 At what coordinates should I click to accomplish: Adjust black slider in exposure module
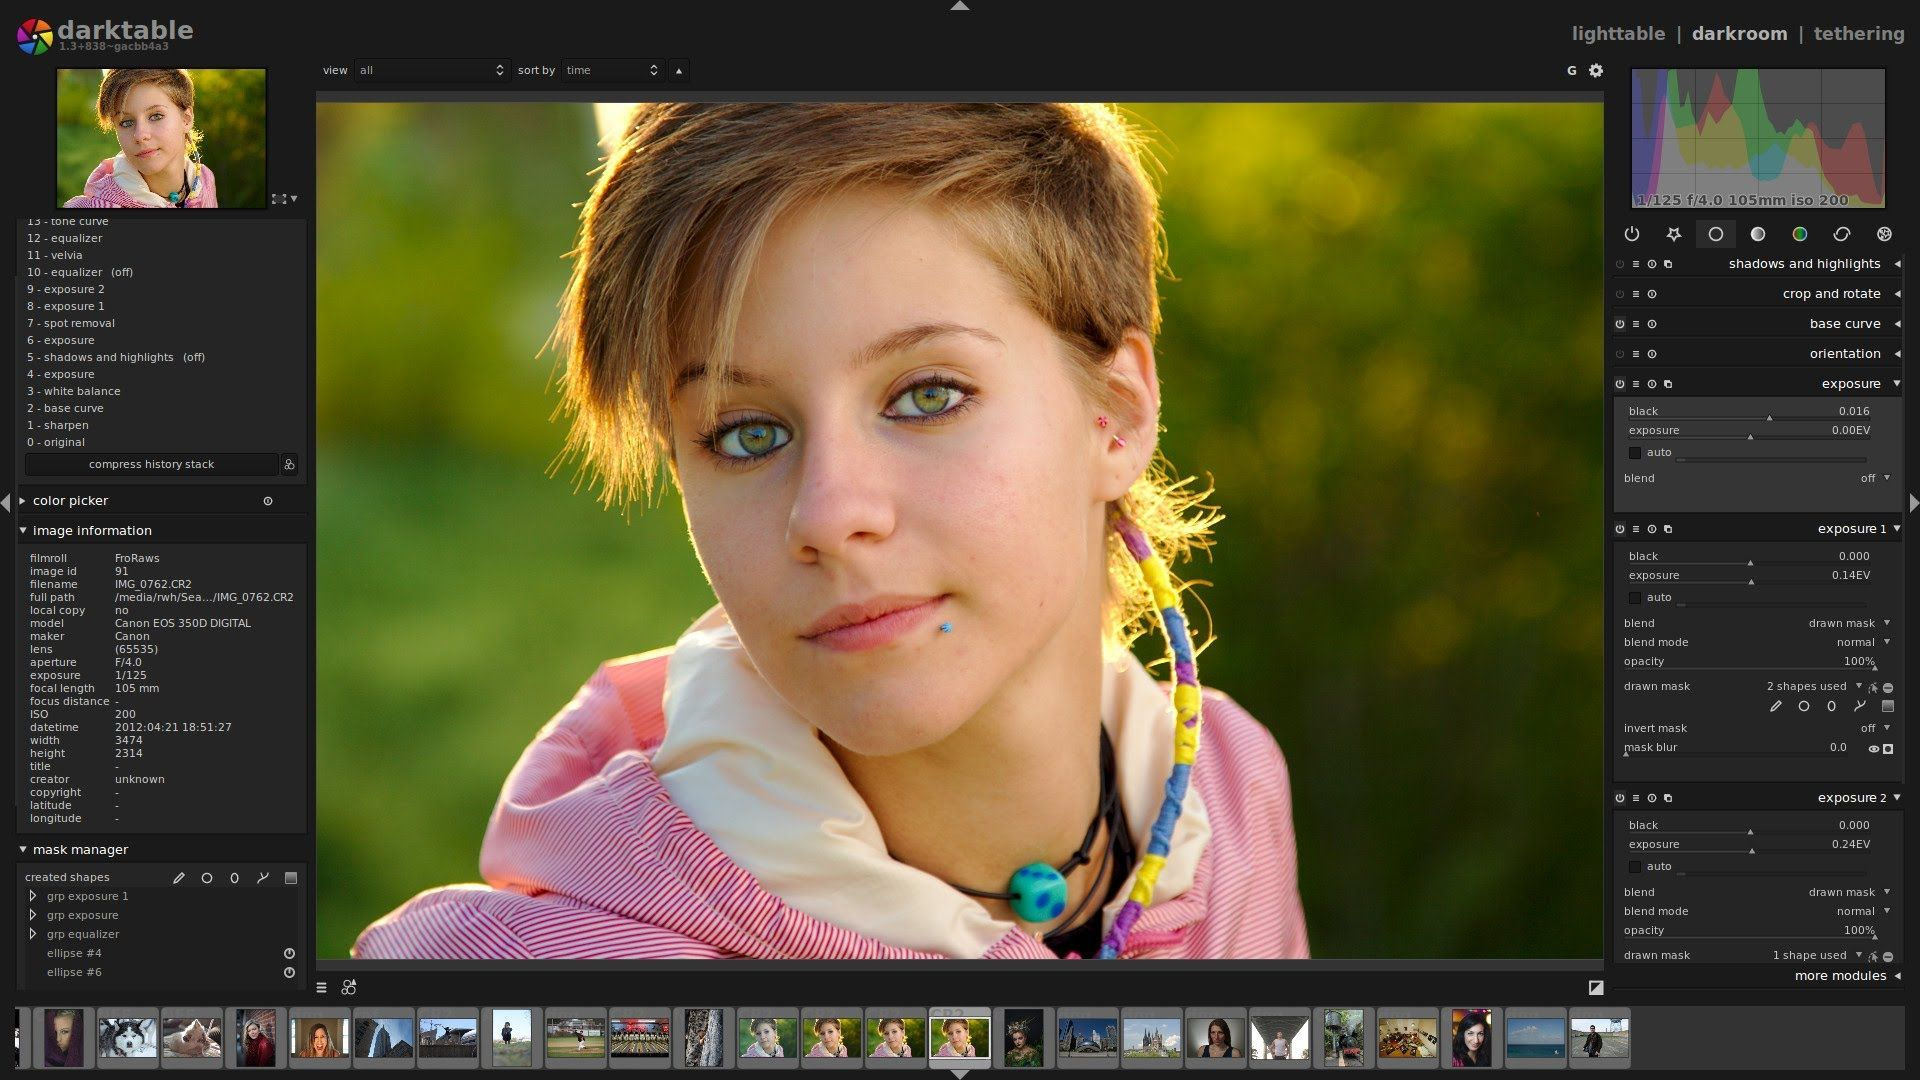pyautogui.click(x=1749, y=411)
